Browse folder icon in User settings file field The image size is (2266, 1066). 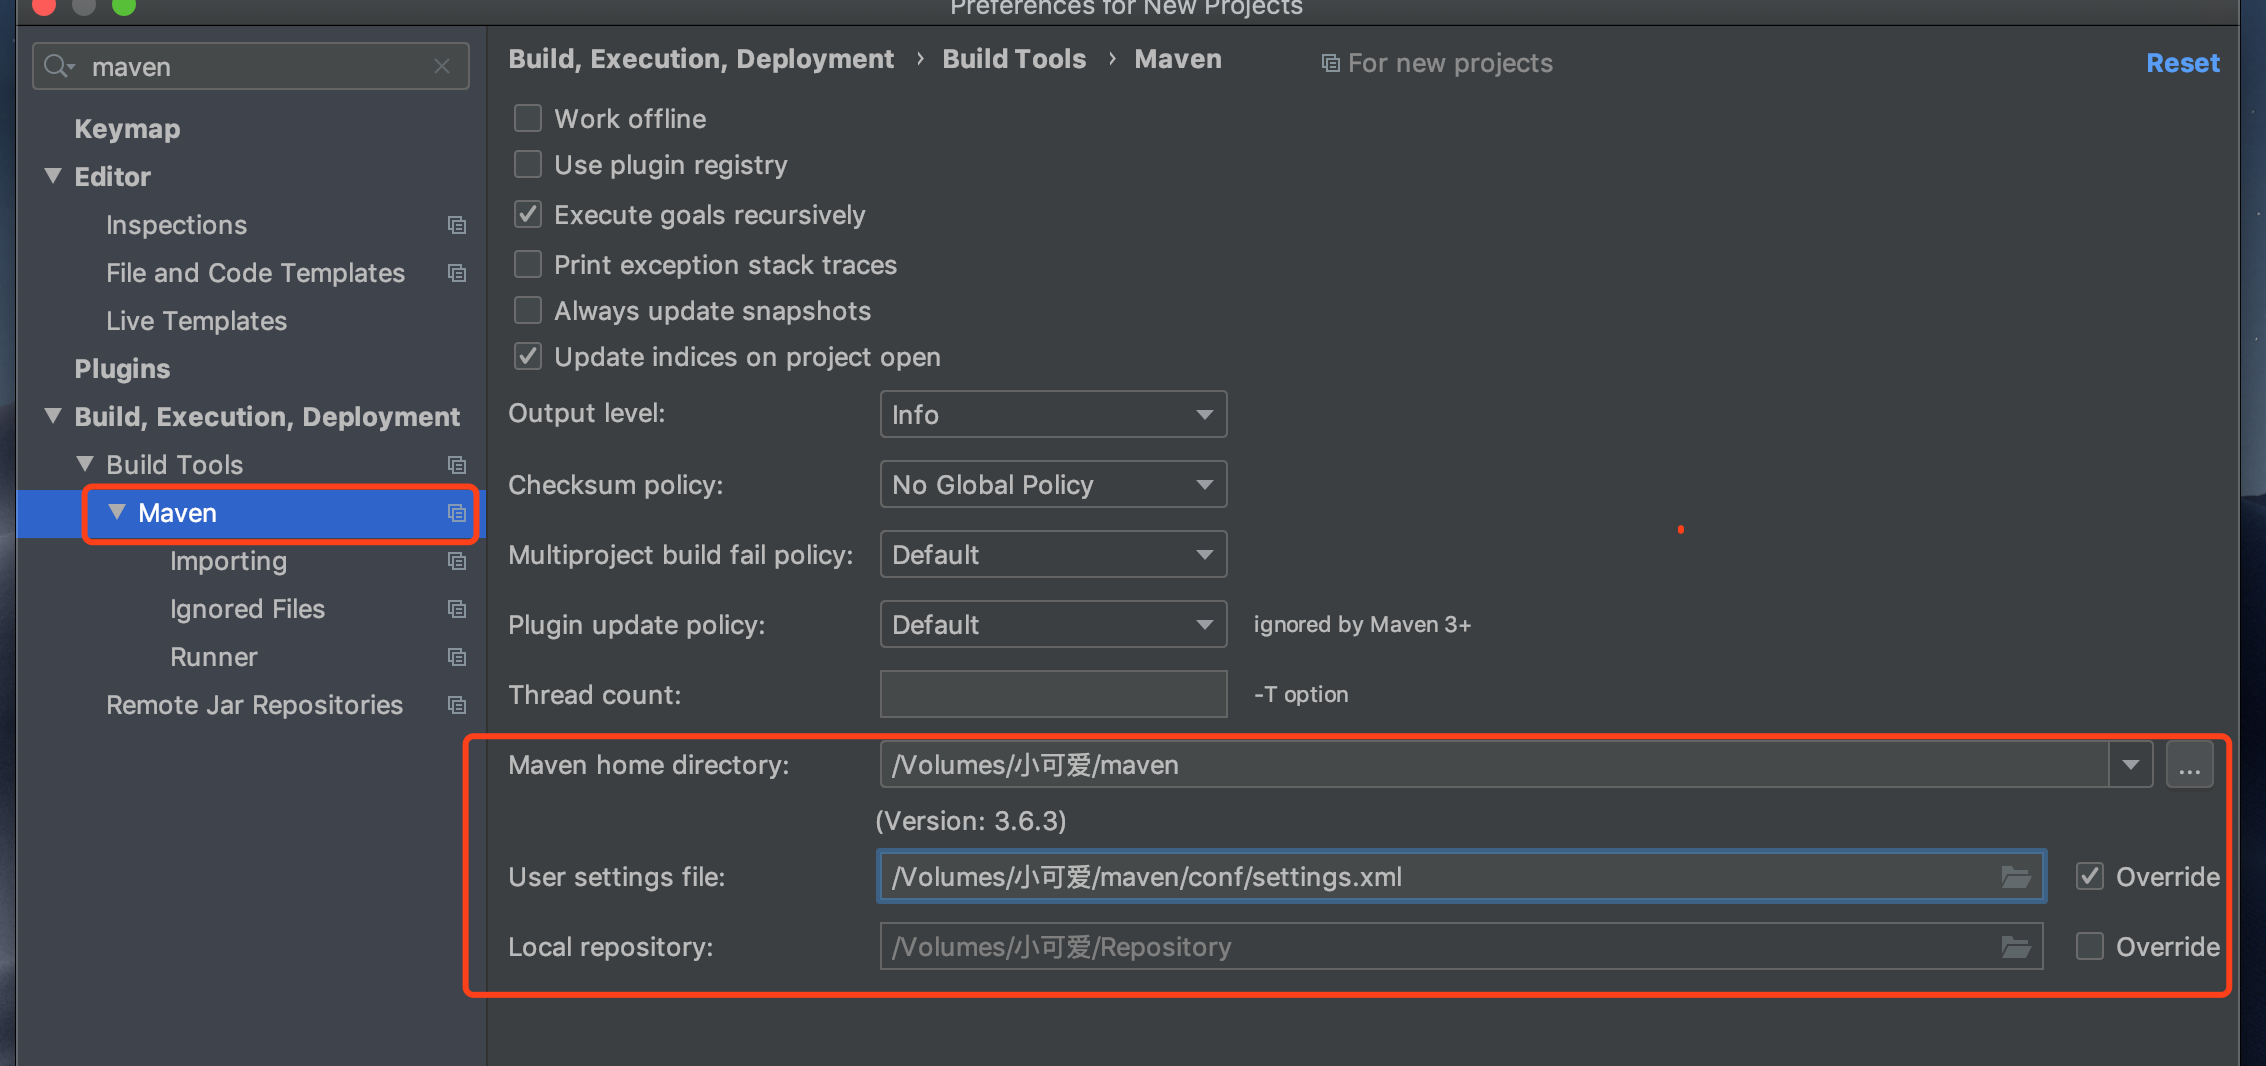click(2015, 877)
